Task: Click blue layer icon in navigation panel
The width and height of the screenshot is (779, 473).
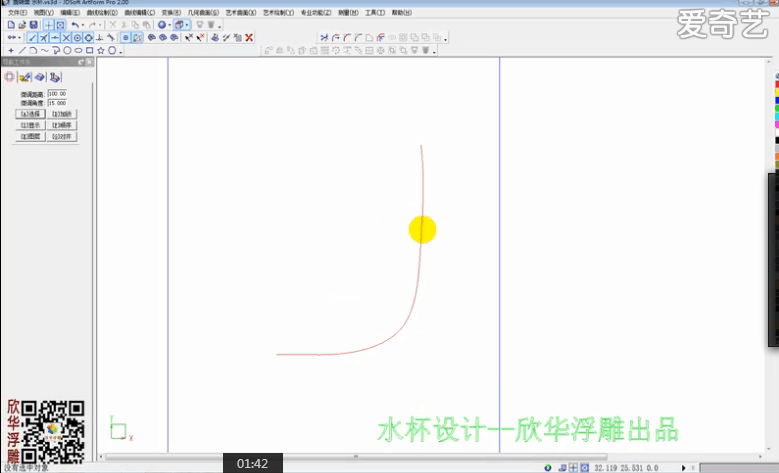Action: point(40,77)
